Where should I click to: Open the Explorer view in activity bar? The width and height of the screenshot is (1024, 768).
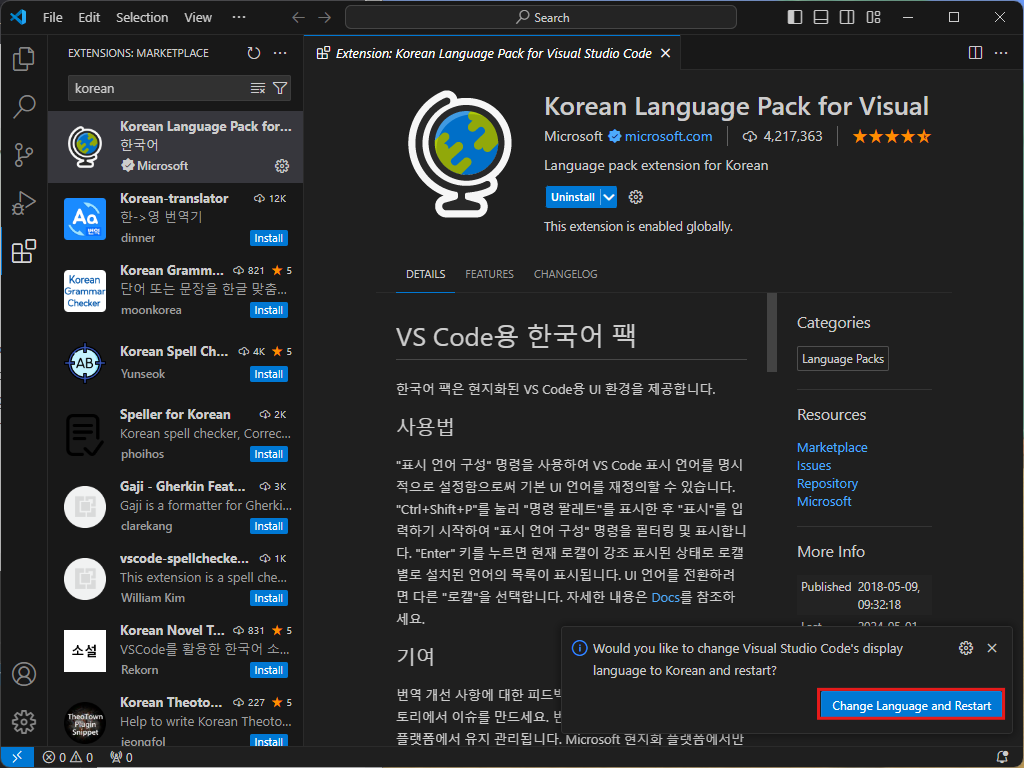[24, 59]
